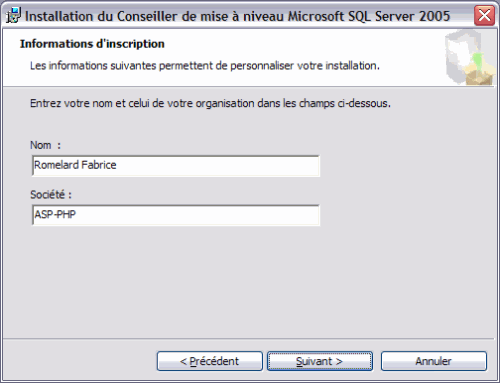Click the "Nom :" field label
This screenshot has width=500, height=383.
45,145
